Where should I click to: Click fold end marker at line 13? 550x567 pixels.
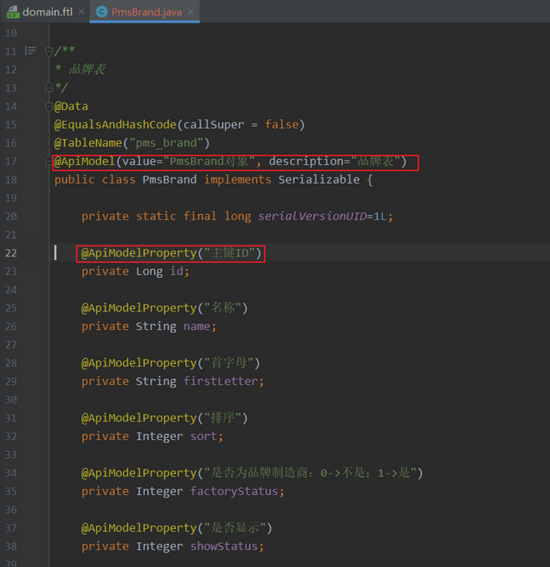click(x=49, y=87)
